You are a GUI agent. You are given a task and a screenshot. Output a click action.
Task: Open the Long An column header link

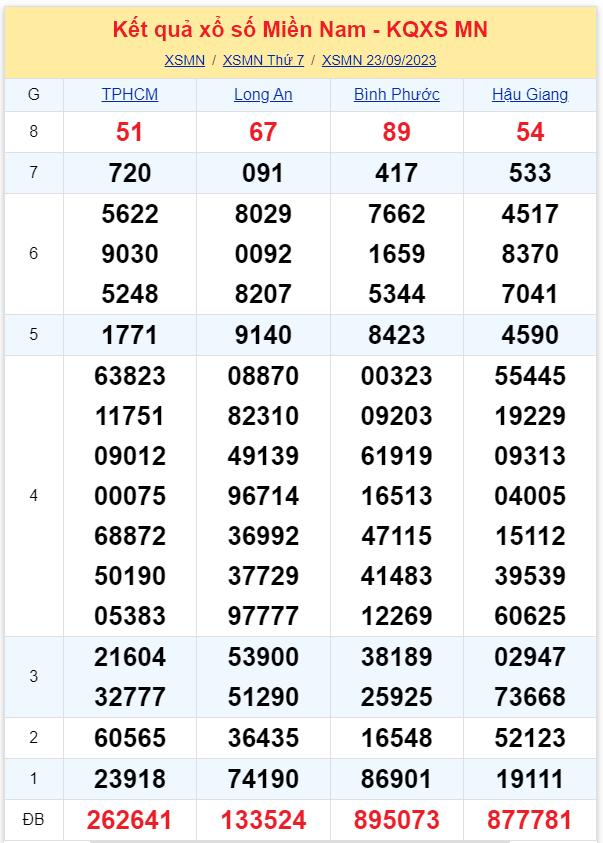(x=263, y=95)
